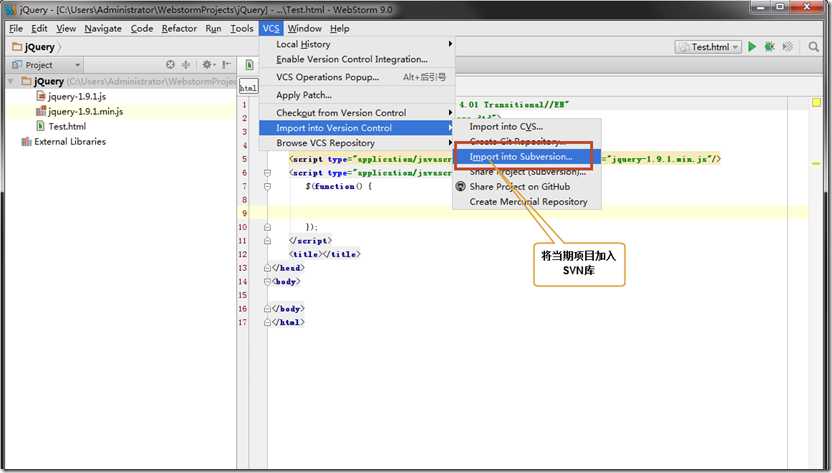Select jquery-1.9.1.min.js in project tree
The image size is (832, 473).
tap(80, 111)
